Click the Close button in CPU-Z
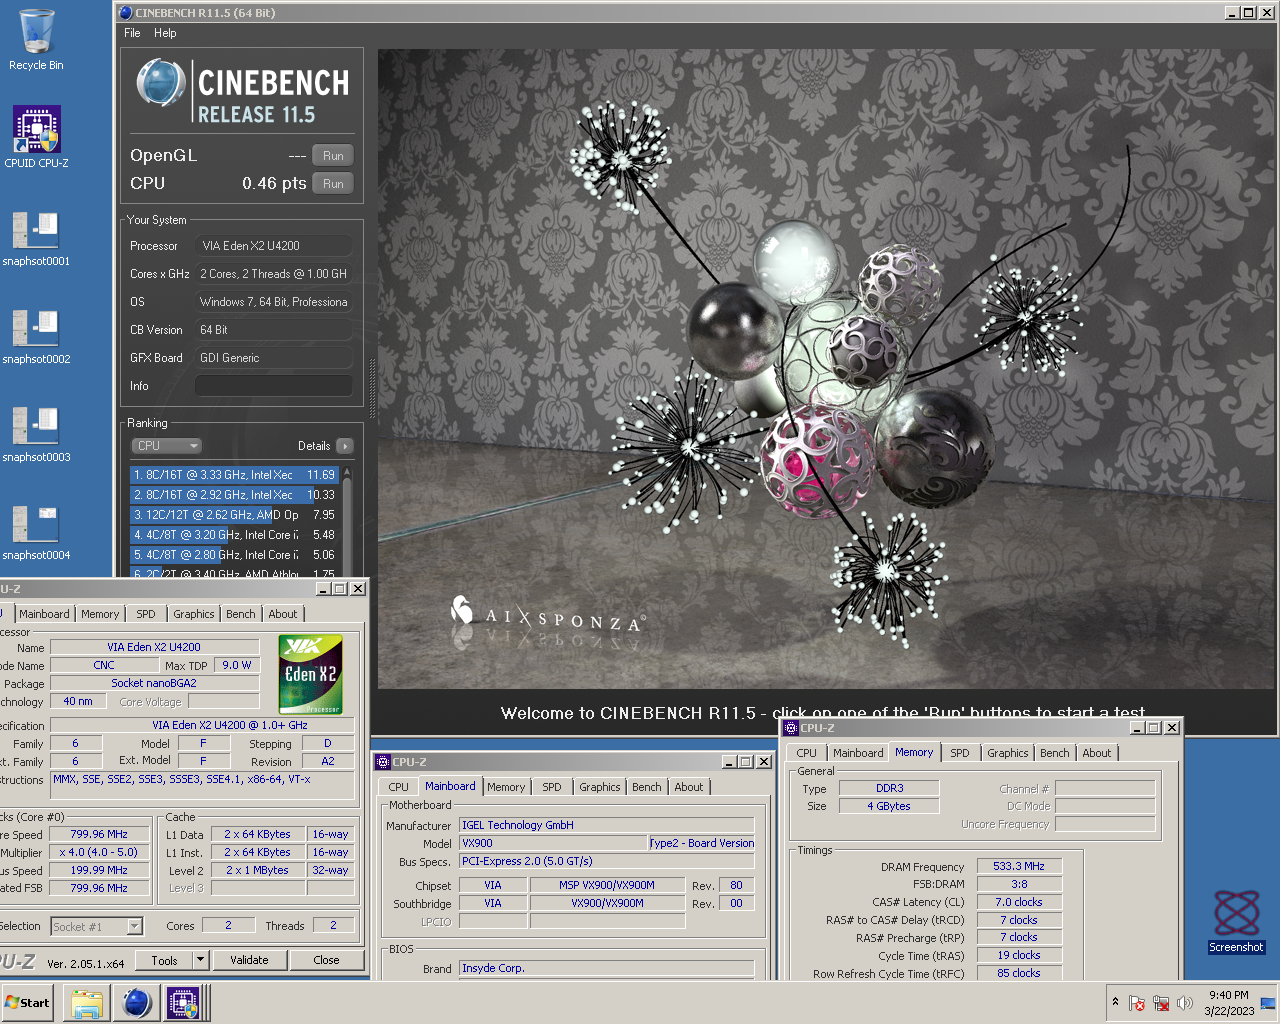This screenshot has width=1280, height=1024. pyautogui.click(x=326, y=960)
